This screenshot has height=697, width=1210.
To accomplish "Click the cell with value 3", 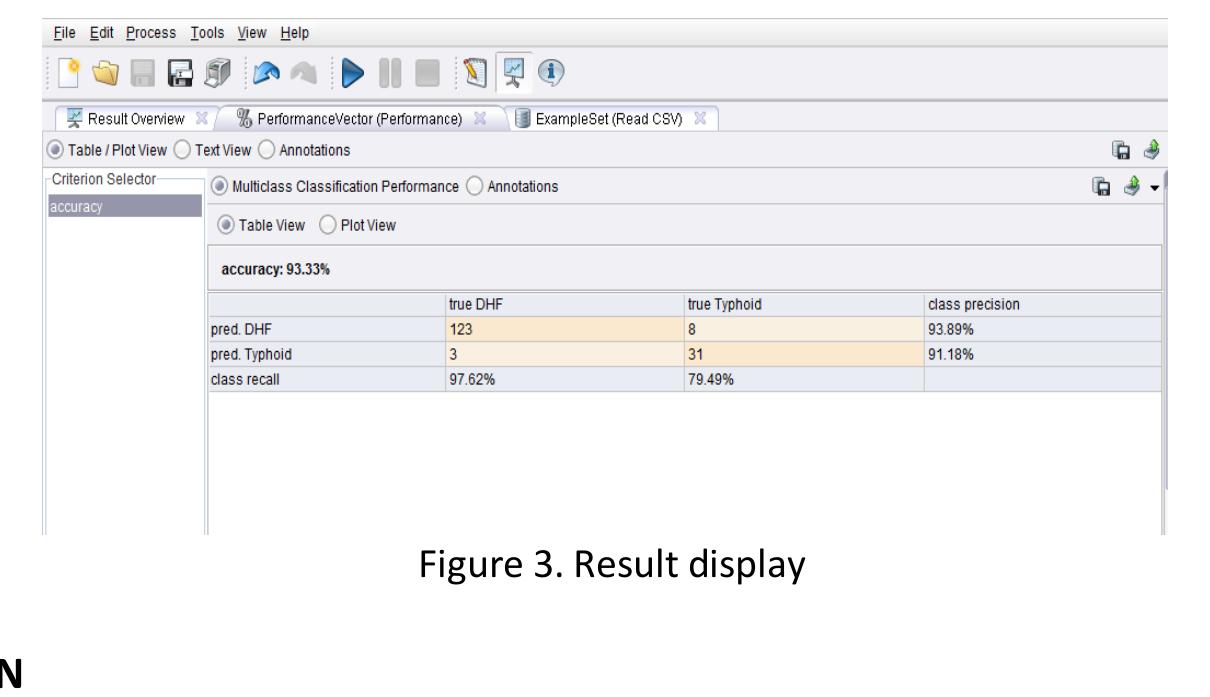I will [x=565, y=354].
